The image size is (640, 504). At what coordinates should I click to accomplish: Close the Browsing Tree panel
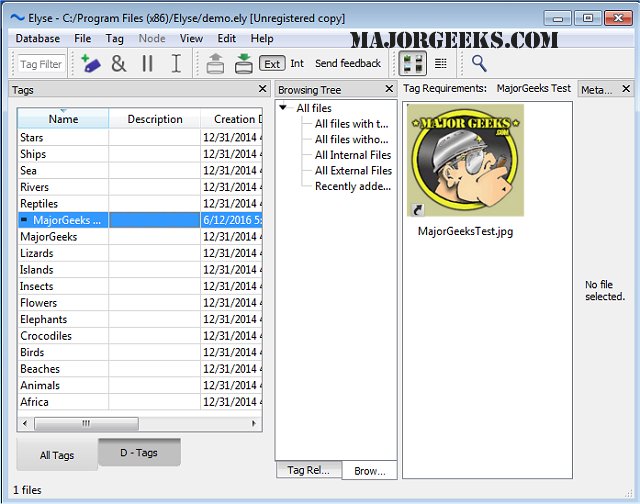coord(389,89)
